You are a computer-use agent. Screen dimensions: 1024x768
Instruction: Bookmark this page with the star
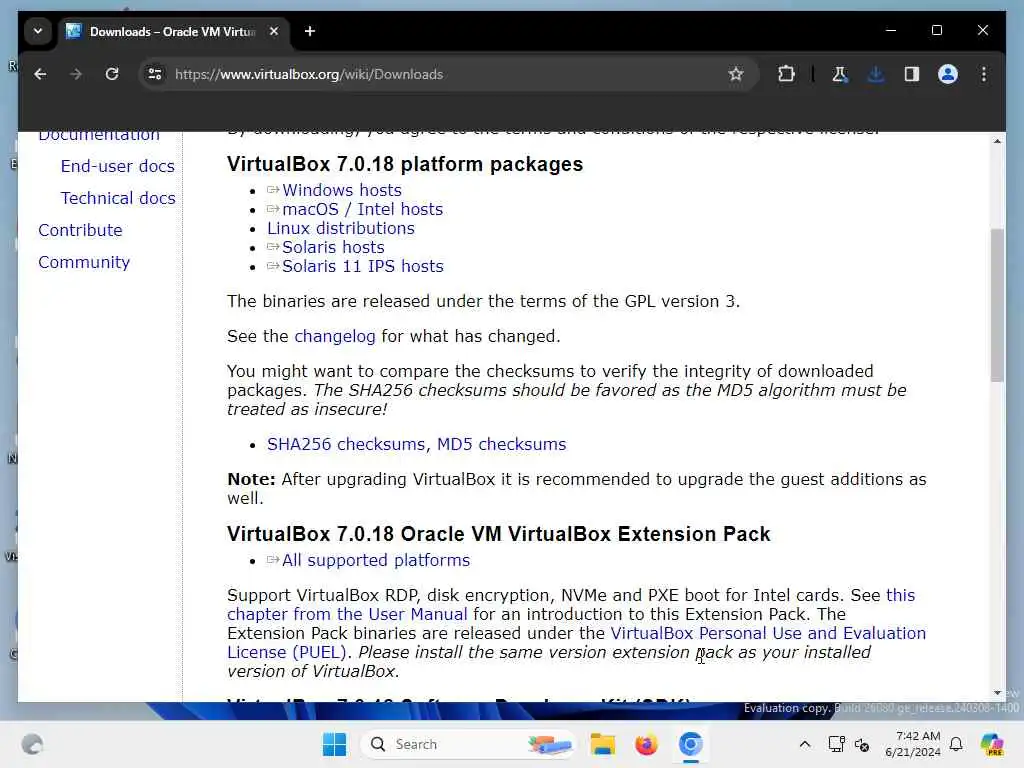tap(736, 74)
